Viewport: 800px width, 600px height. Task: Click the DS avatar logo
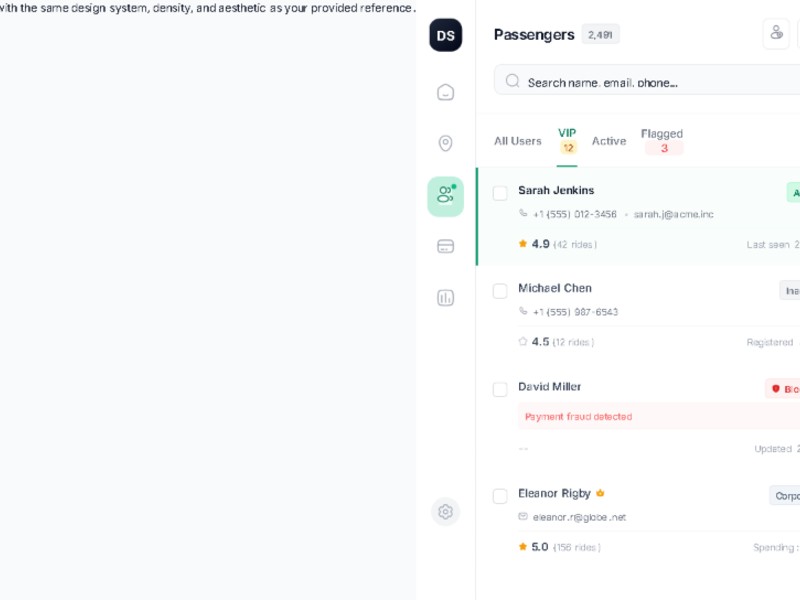click(446, 35)
